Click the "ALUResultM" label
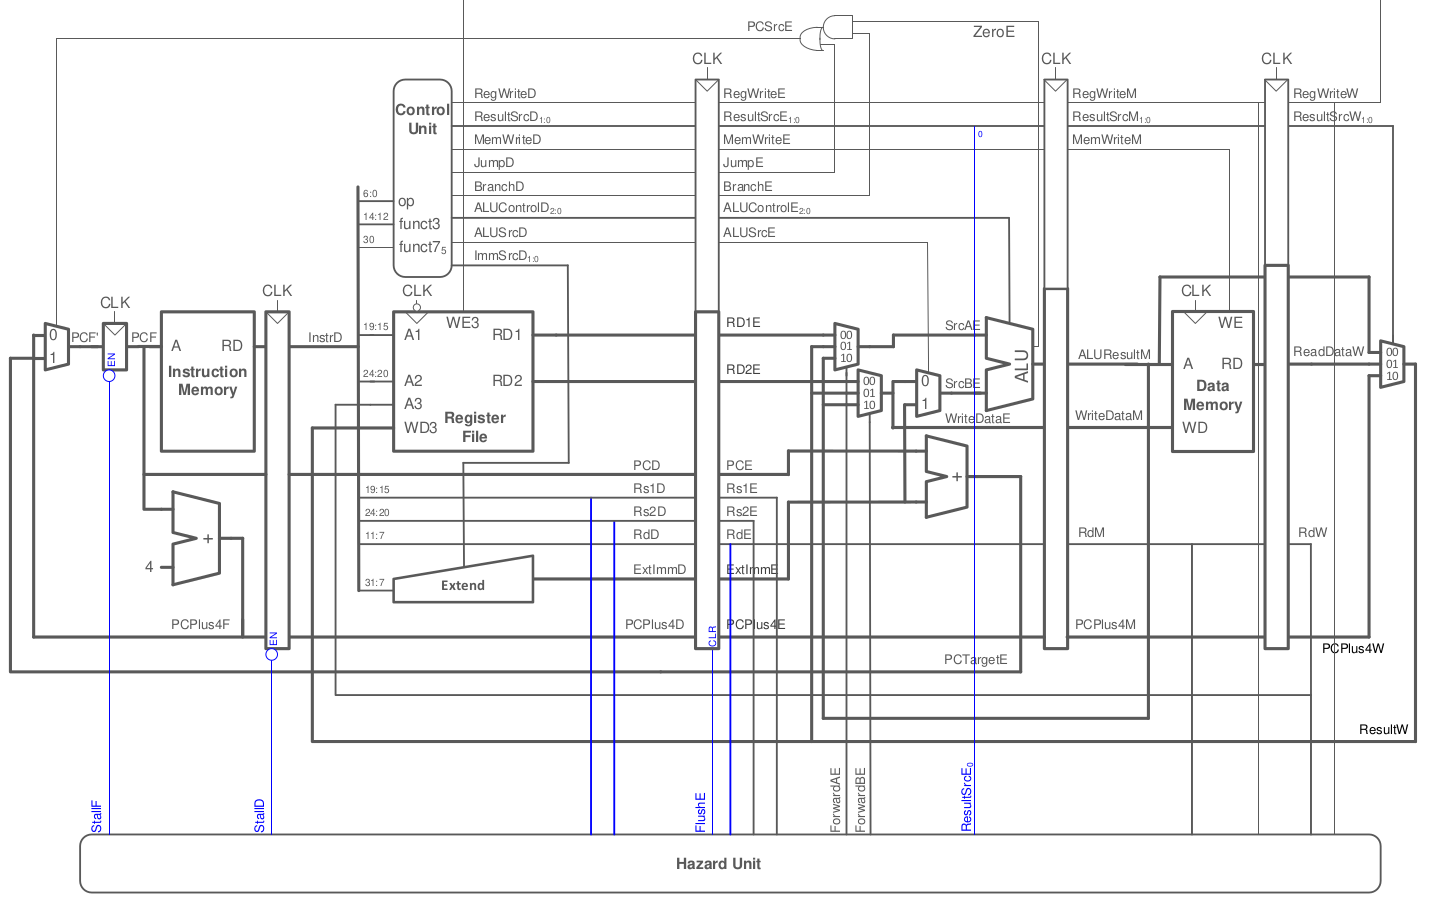Screen dimensions: 1444x901 point(1114,354)
